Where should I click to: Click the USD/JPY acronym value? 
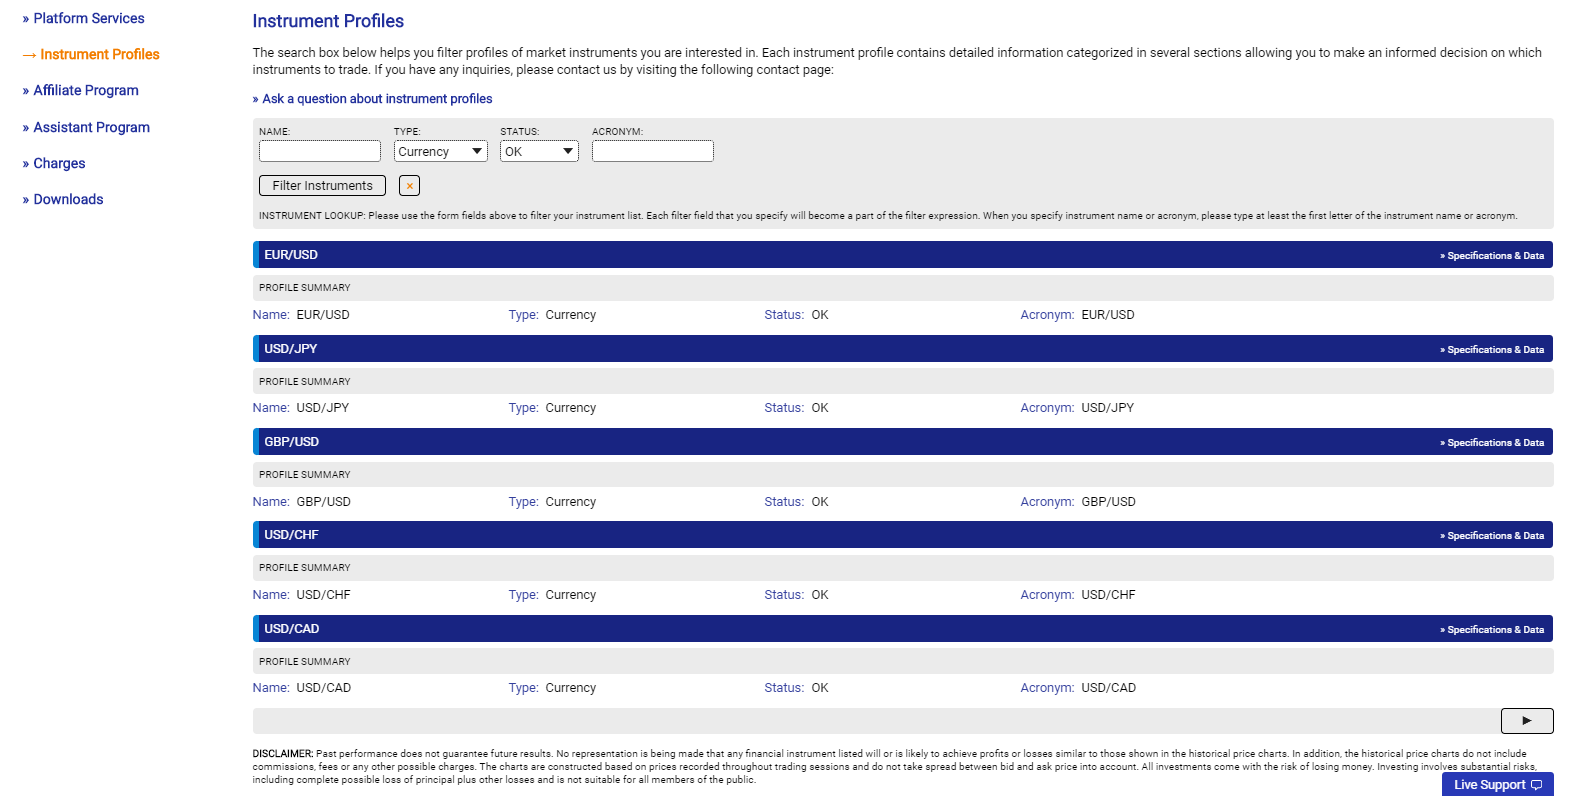click(1108, 408)
